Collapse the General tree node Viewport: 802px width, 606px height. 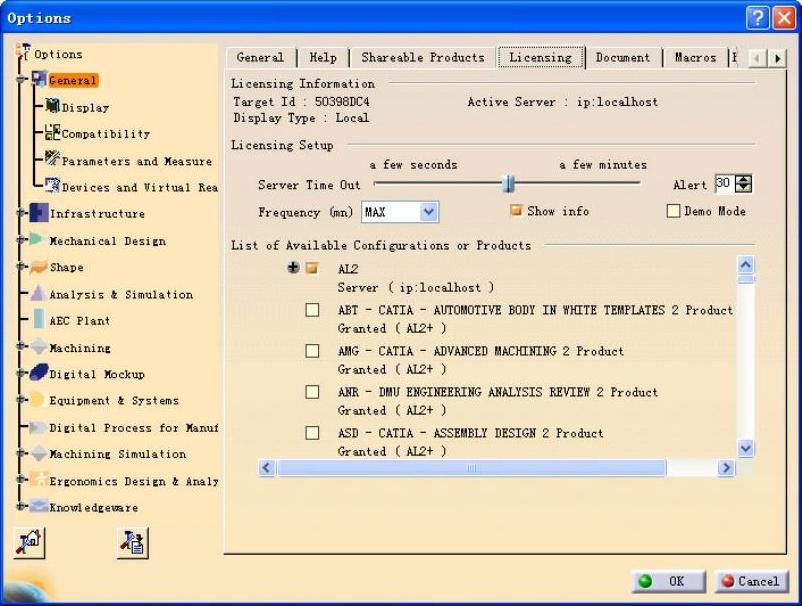[x=20, y=80]
